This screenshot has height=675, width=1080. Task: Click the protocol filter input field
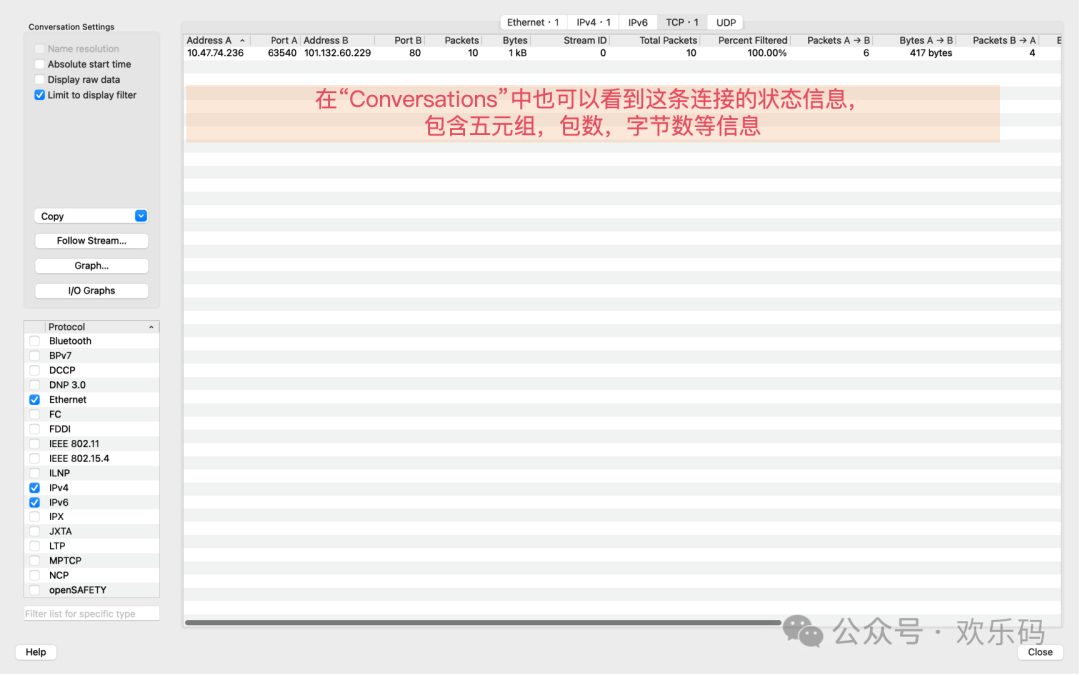click(x=91, y=612)
